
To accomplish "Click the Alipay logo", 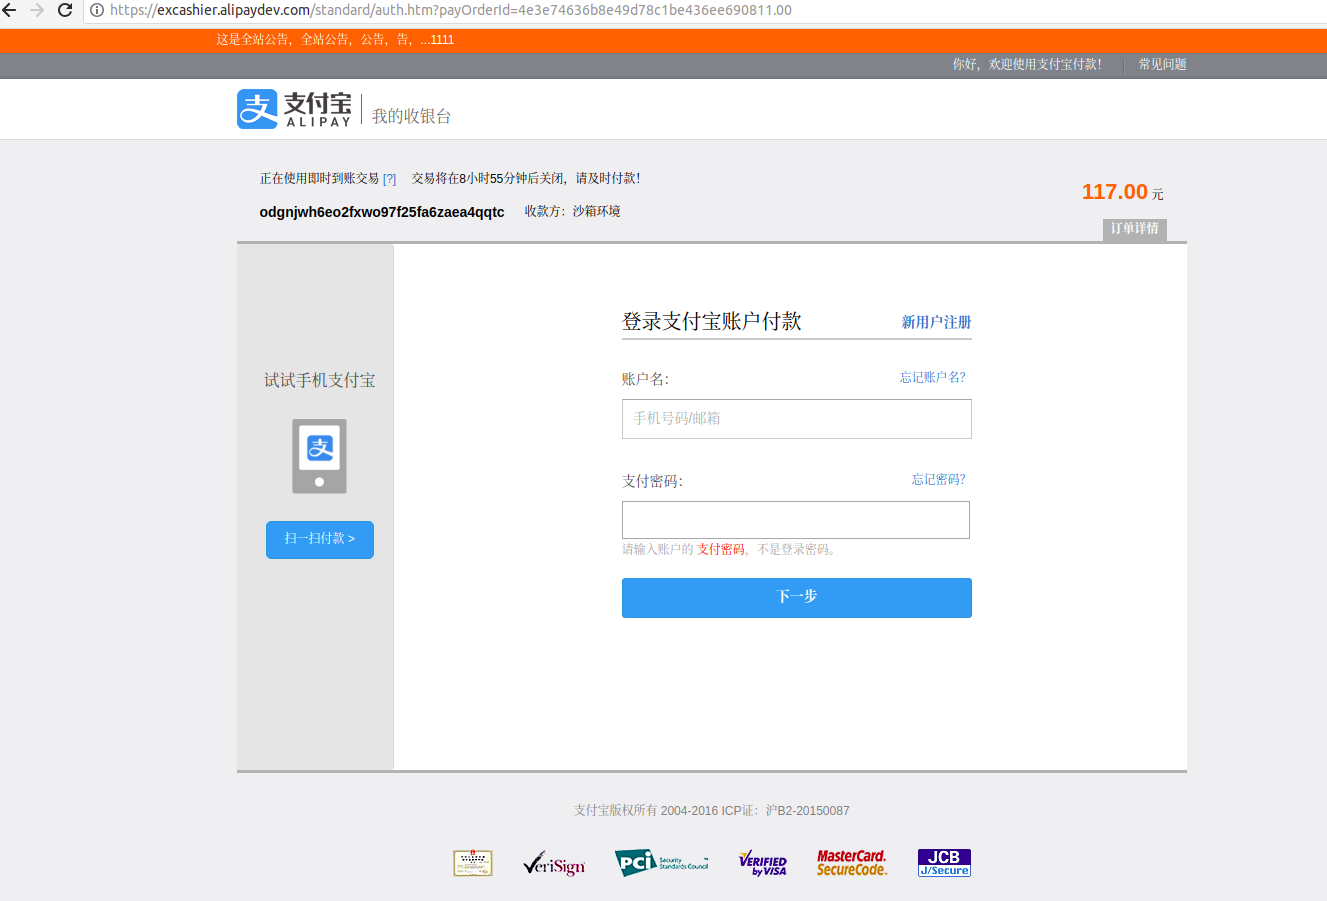I will click(x=294, y=109).
